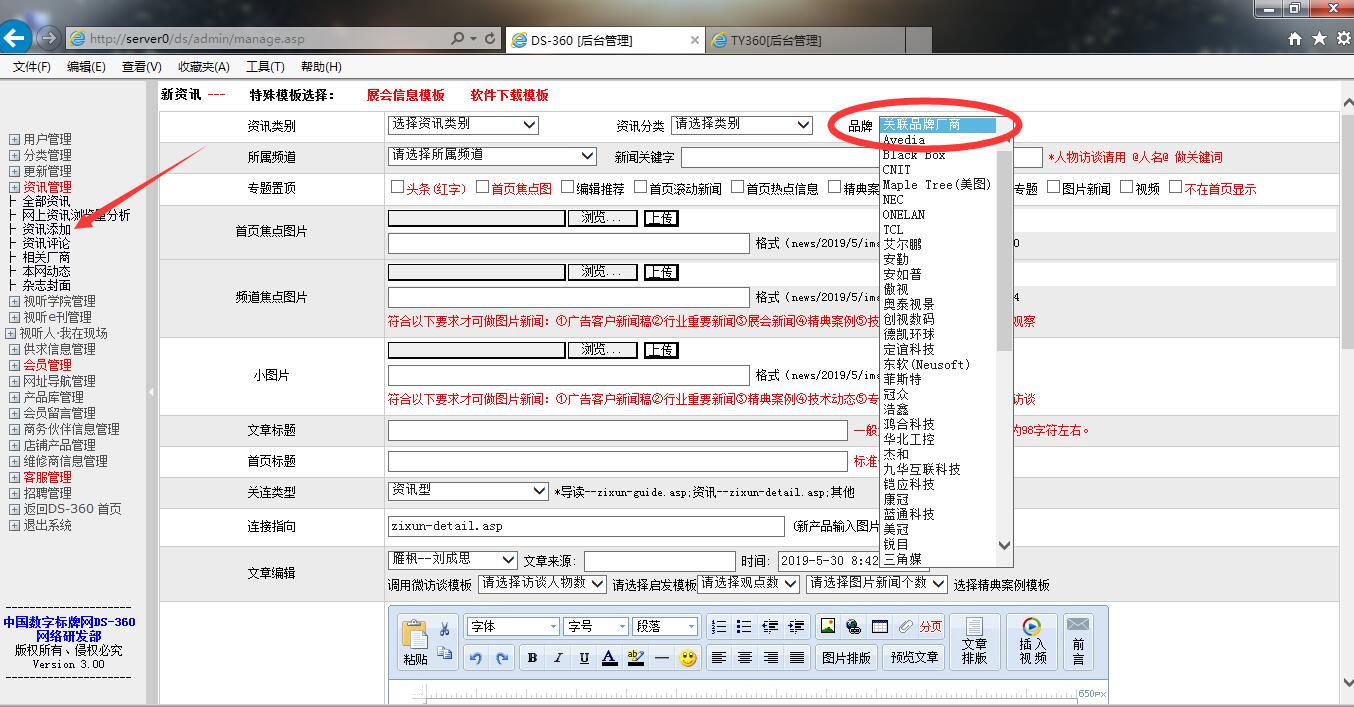
Task: Toggle bold formatting
Action: tap(532, 658)
